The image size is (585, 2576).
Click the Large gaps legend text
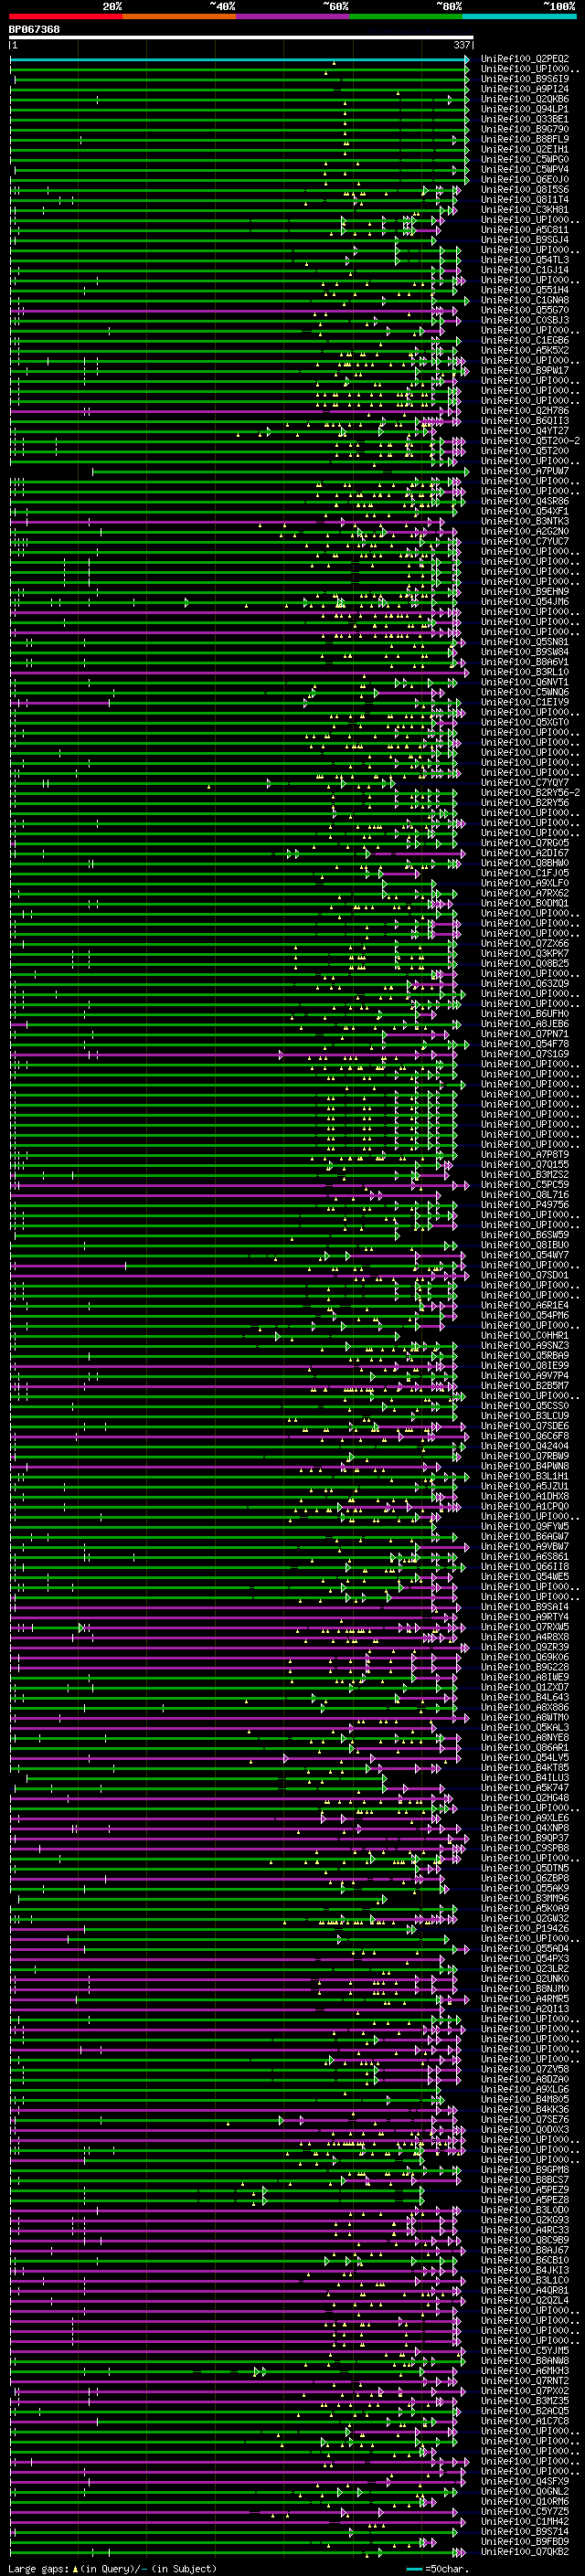tap(113, 2569)
